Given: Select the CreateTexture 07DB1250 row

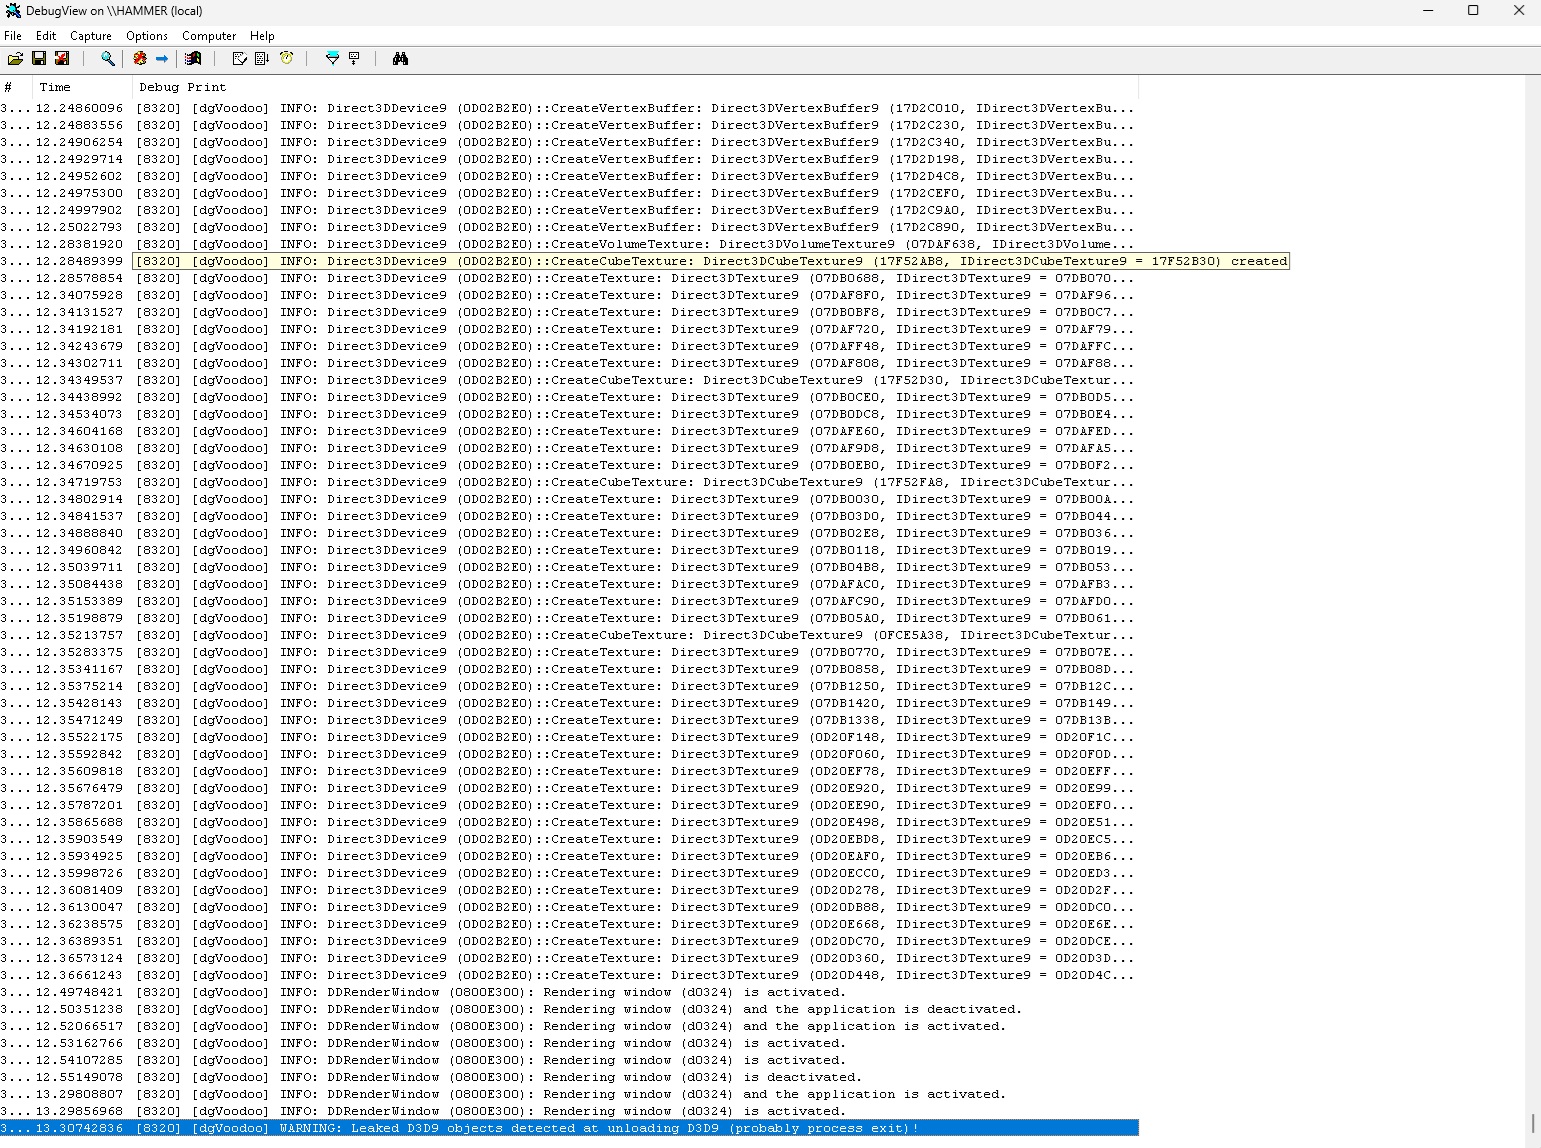Looking at the screenshot, I should coord(569,686).
